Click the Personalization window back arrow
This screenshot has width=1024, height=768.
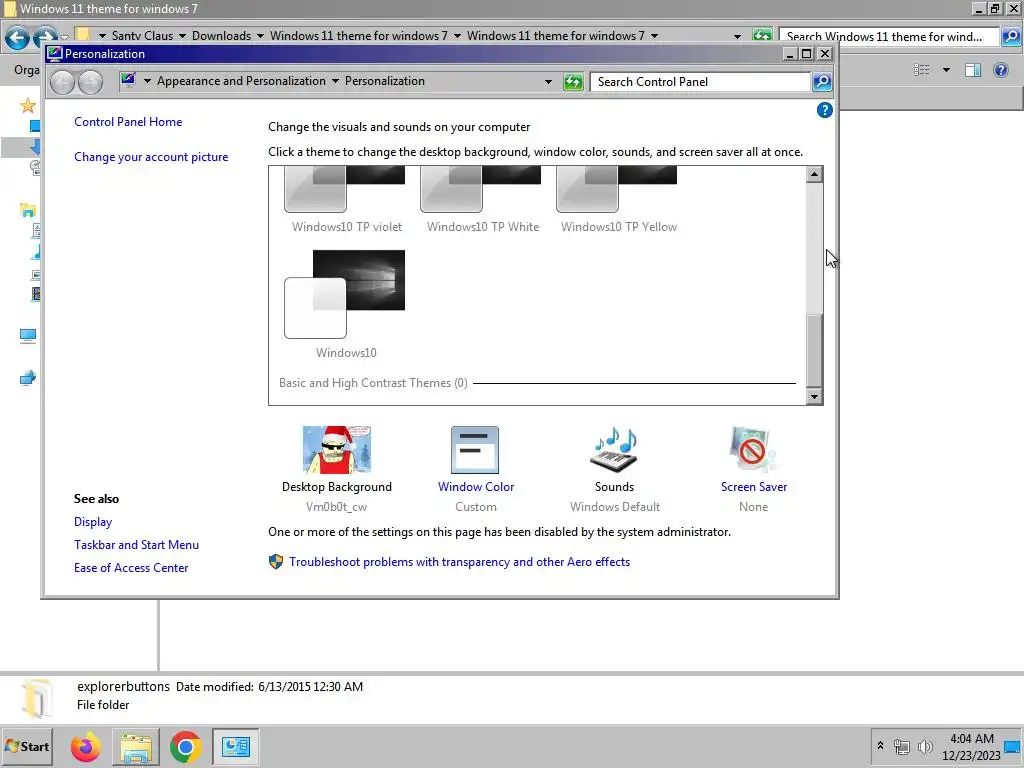(63, 82)
